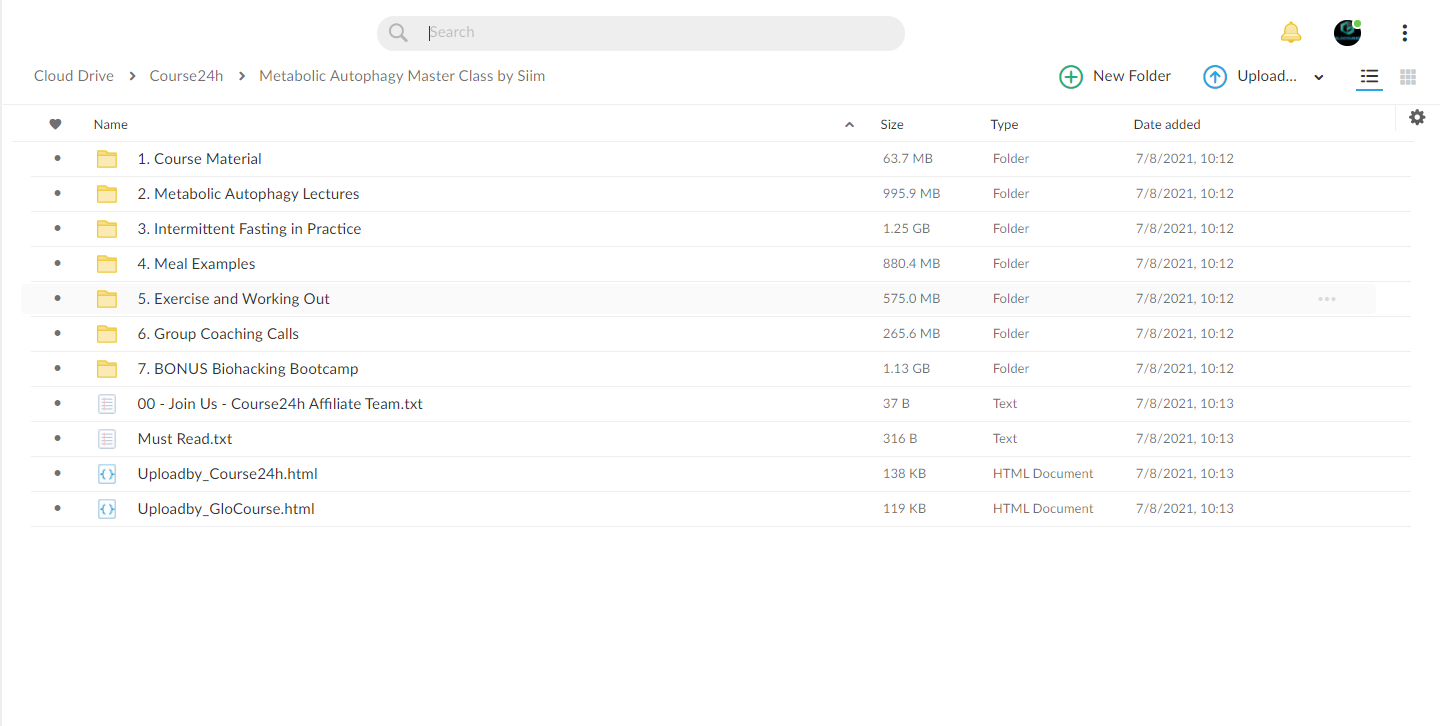
Task: Click text file icon of Must Read.txt
Action: [107, 439]
